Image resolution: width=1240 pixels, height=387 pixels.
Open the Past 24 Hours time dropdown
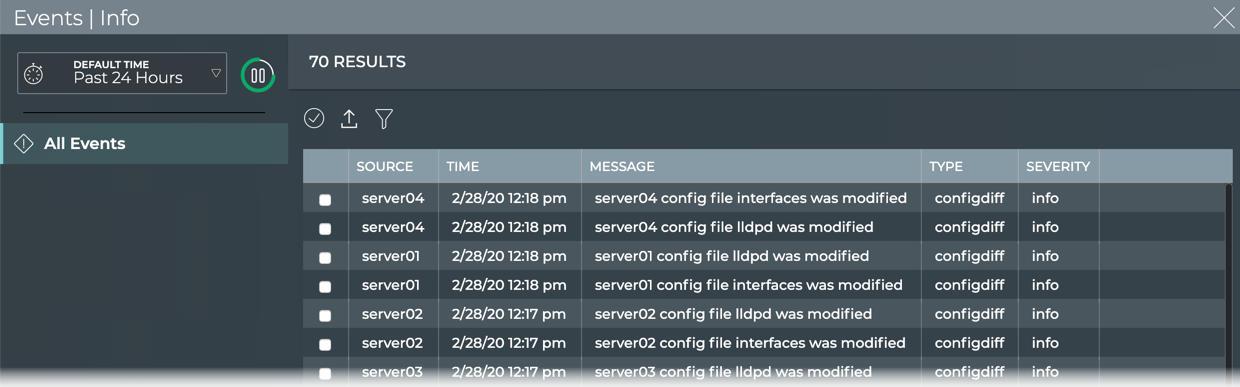[122, 73]
